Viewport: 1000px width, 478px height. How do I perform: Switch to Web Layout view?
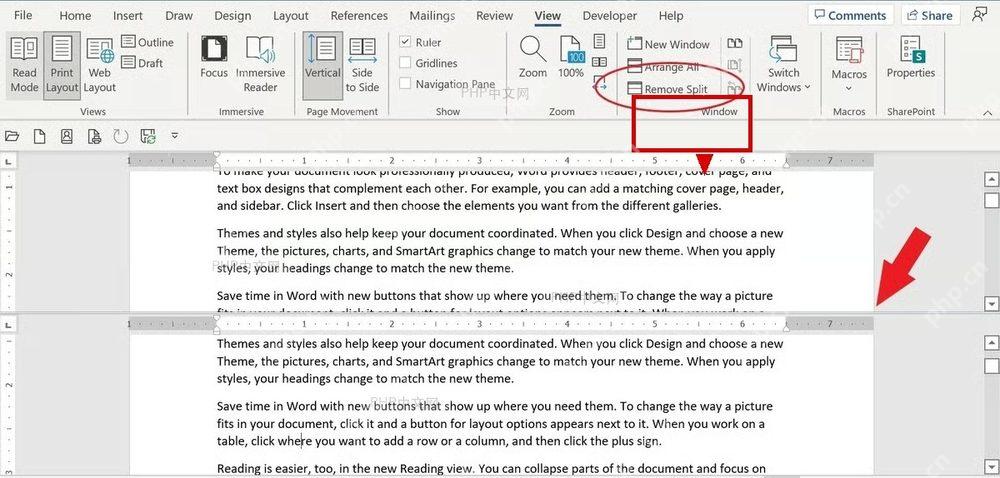point(100,65)
